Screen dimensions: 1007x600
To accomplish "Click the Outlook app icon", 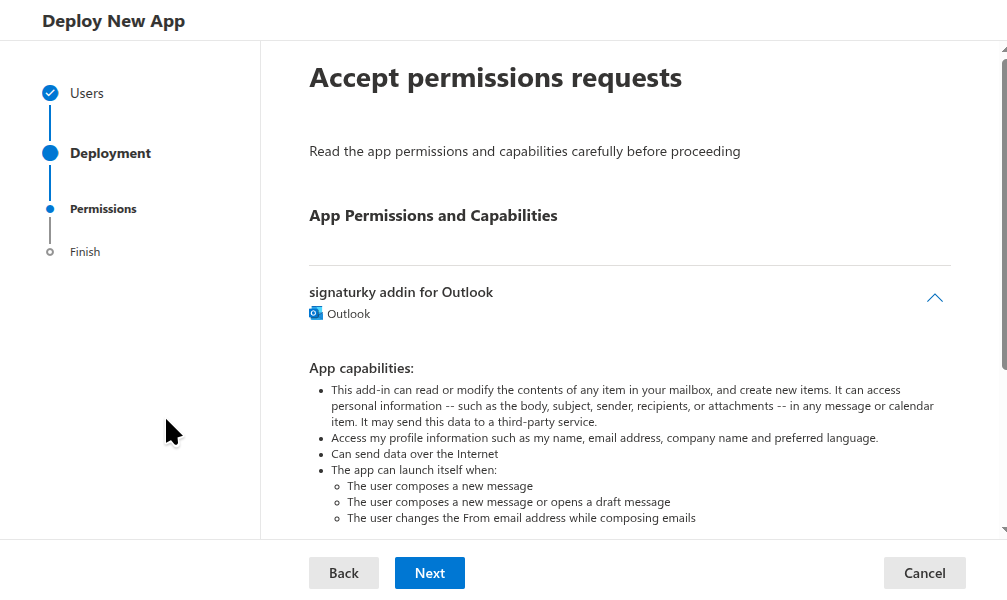I will pyautogui.click(x=315, y=313).
